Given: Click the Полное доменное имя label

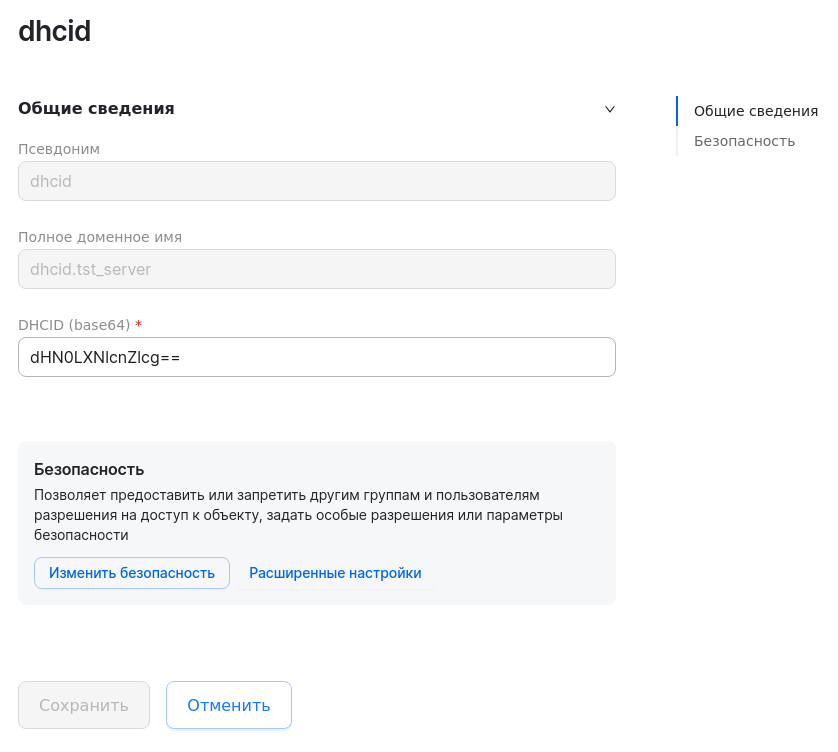Looking at the screenshot, I should point(99,237).
